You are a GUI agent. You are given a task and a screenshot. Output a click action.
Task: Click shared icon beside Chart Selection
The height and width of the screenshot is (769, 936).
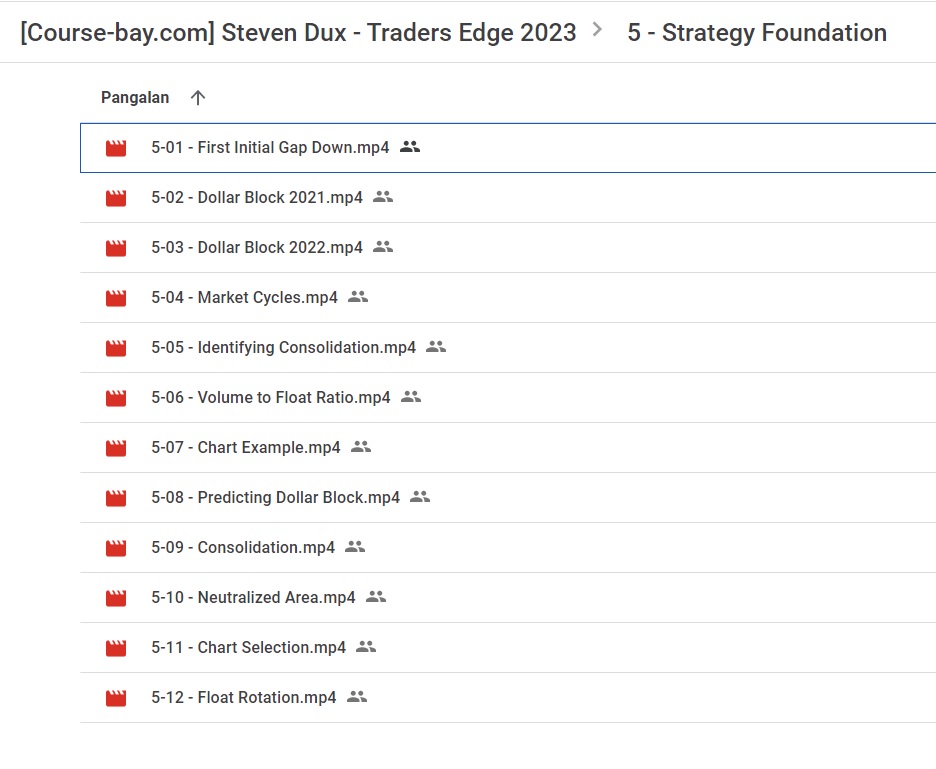point(366,647)
